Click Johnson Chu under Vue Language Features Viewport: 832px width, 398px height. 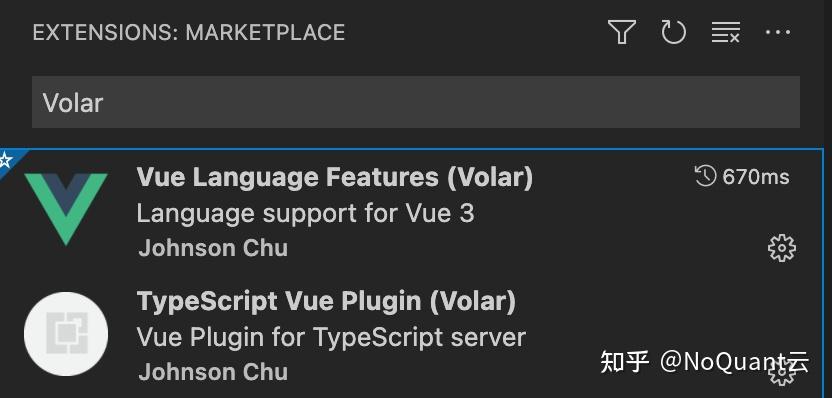[213, 248]
